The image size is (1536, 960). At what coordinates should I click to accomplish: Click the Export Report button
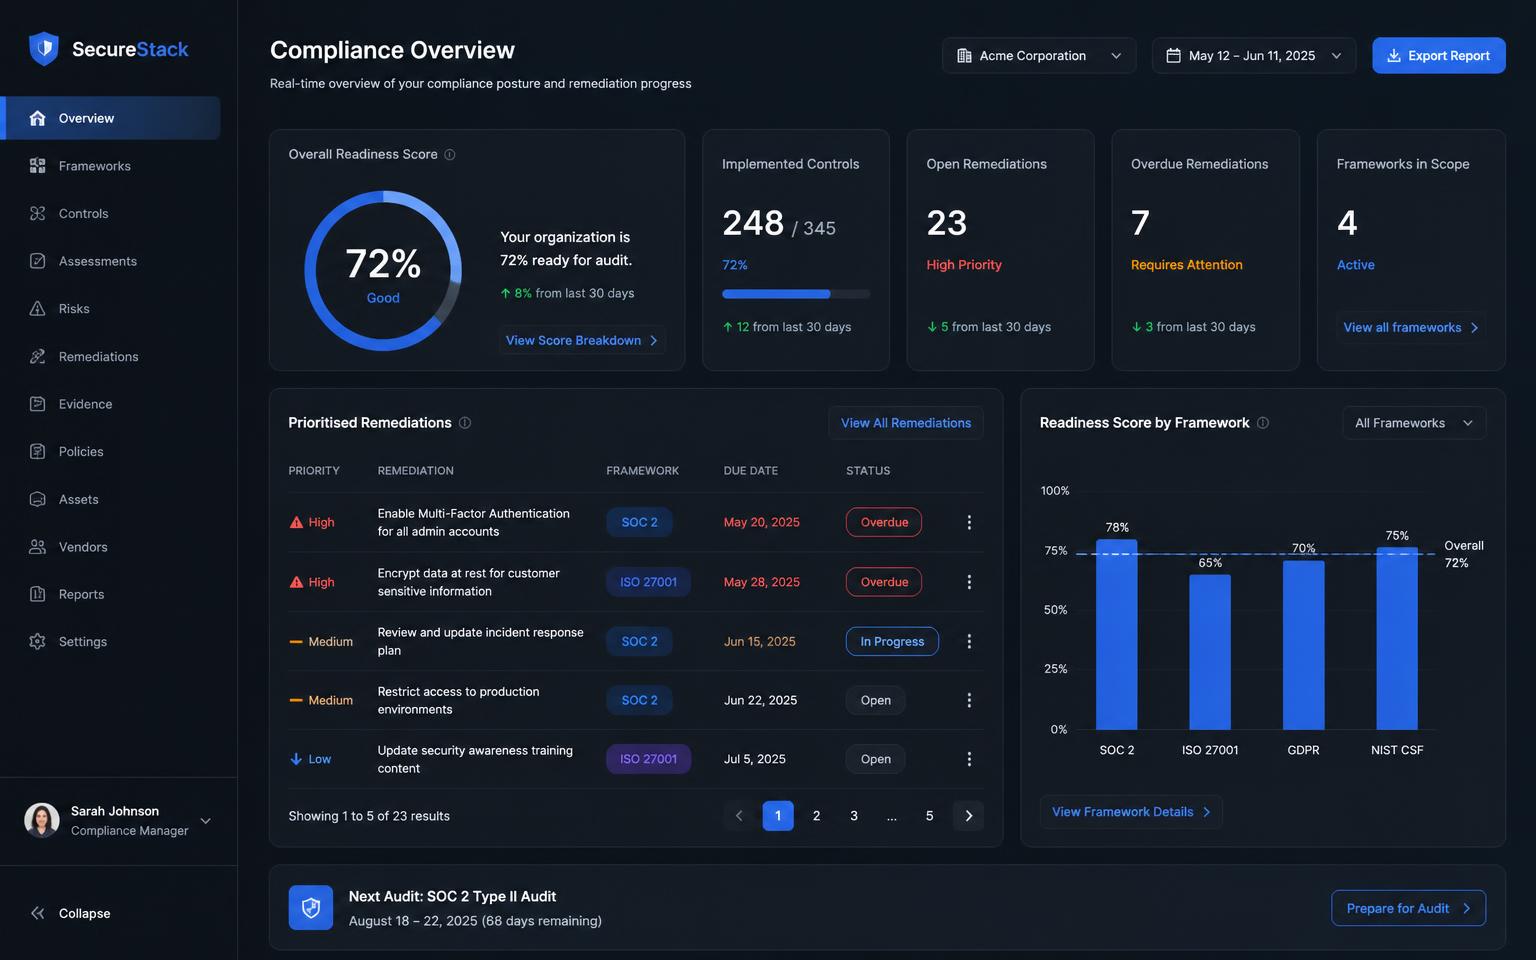pos(1439,56)
